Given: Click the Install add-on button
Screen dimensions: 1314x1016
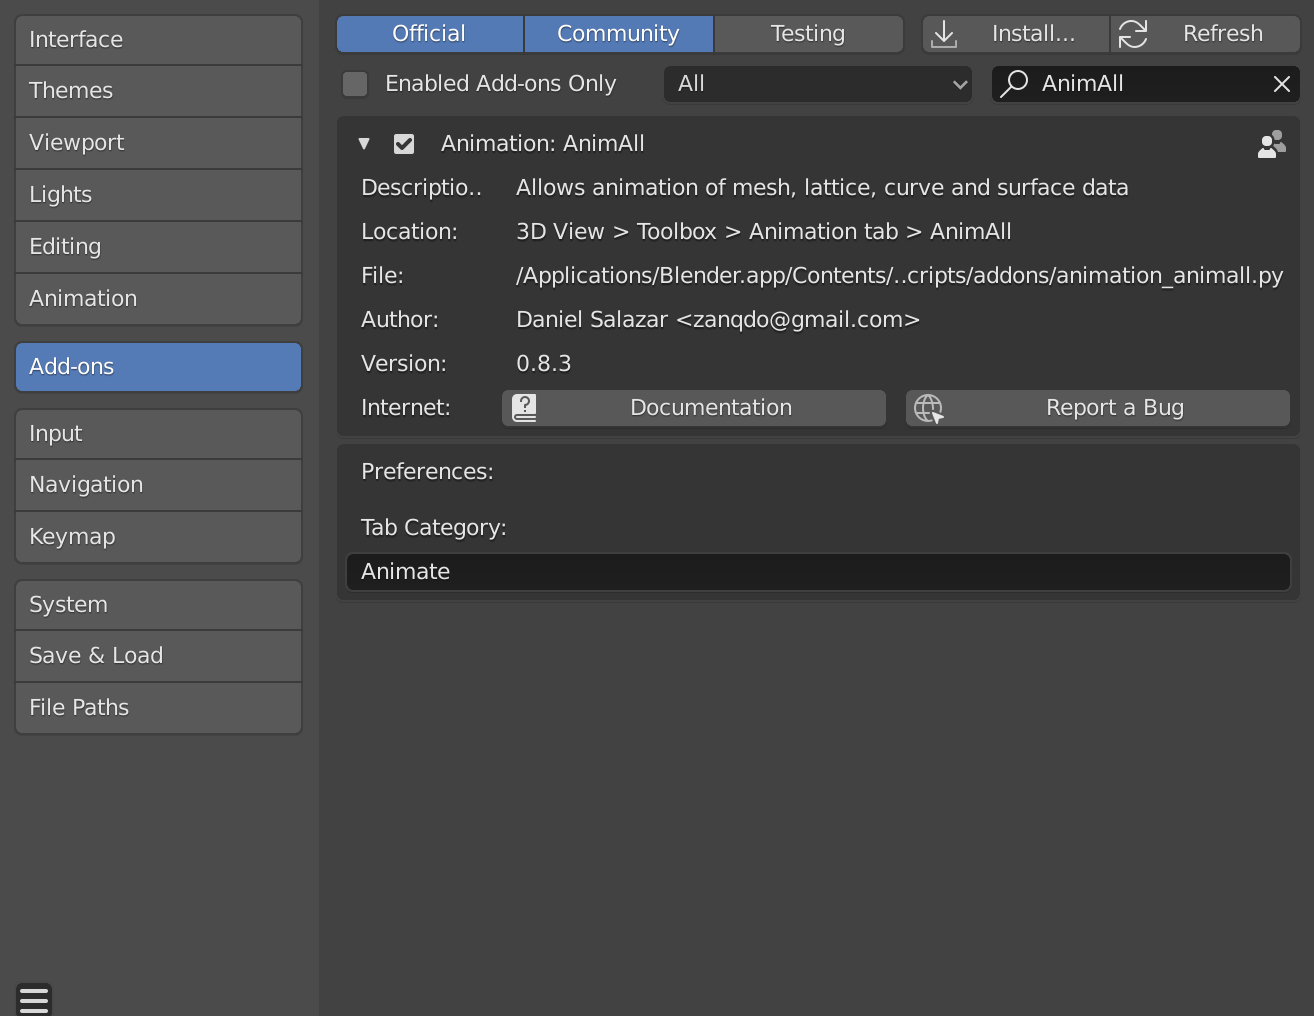Looking at the screenshot, I should [x=1015, y=34].
